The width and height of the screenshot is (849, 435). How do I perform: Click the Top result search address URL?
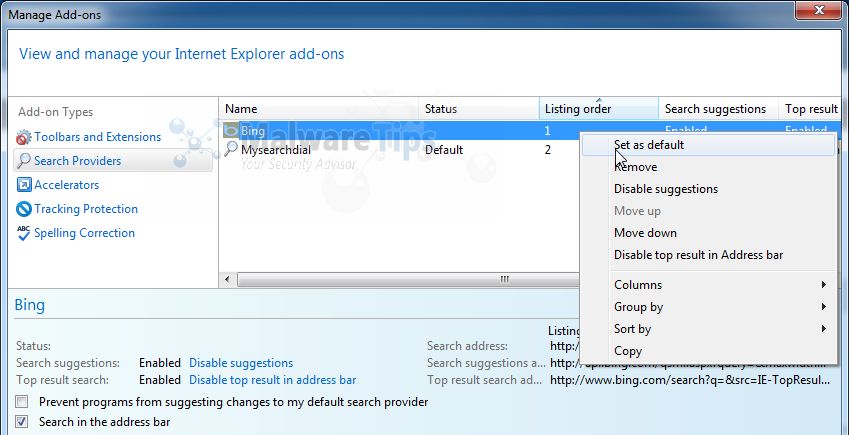pyautogui.click(x=690, y=380)
